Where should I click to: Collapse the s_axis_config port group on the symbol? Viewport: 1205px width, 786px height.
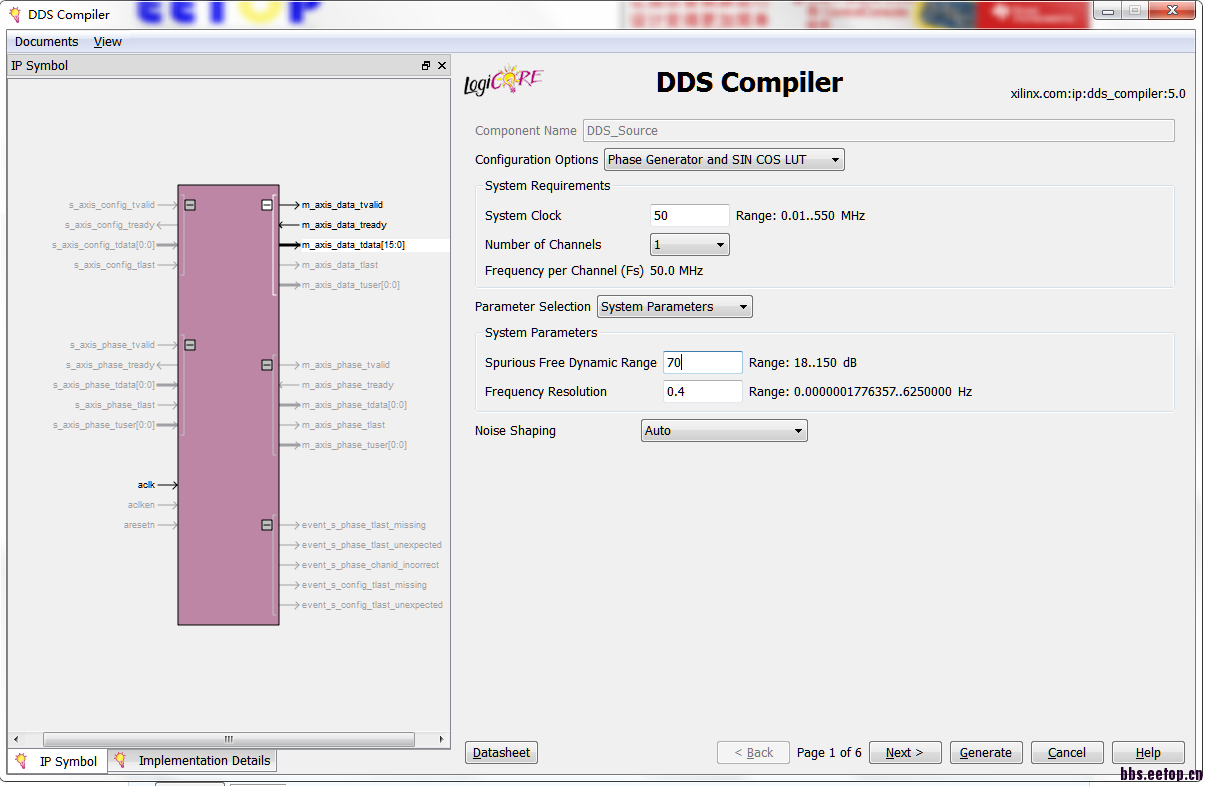(188, 204)
